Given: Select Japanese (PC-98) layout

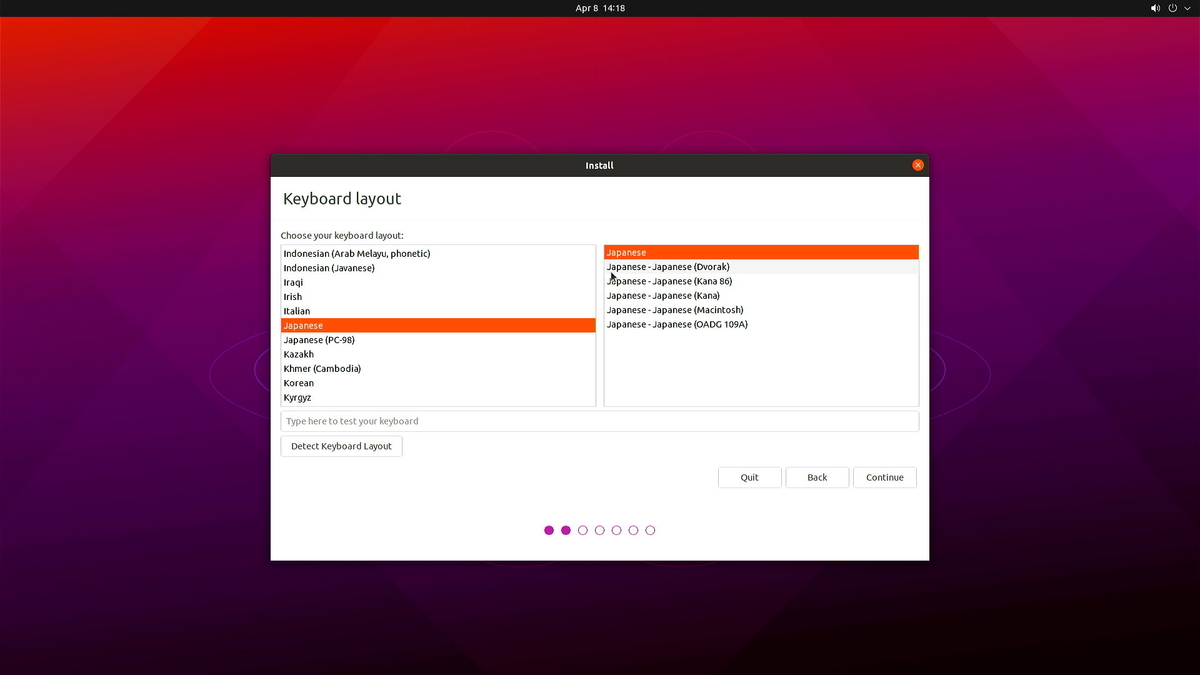Looking at the screenshot, I should point(438,340).
